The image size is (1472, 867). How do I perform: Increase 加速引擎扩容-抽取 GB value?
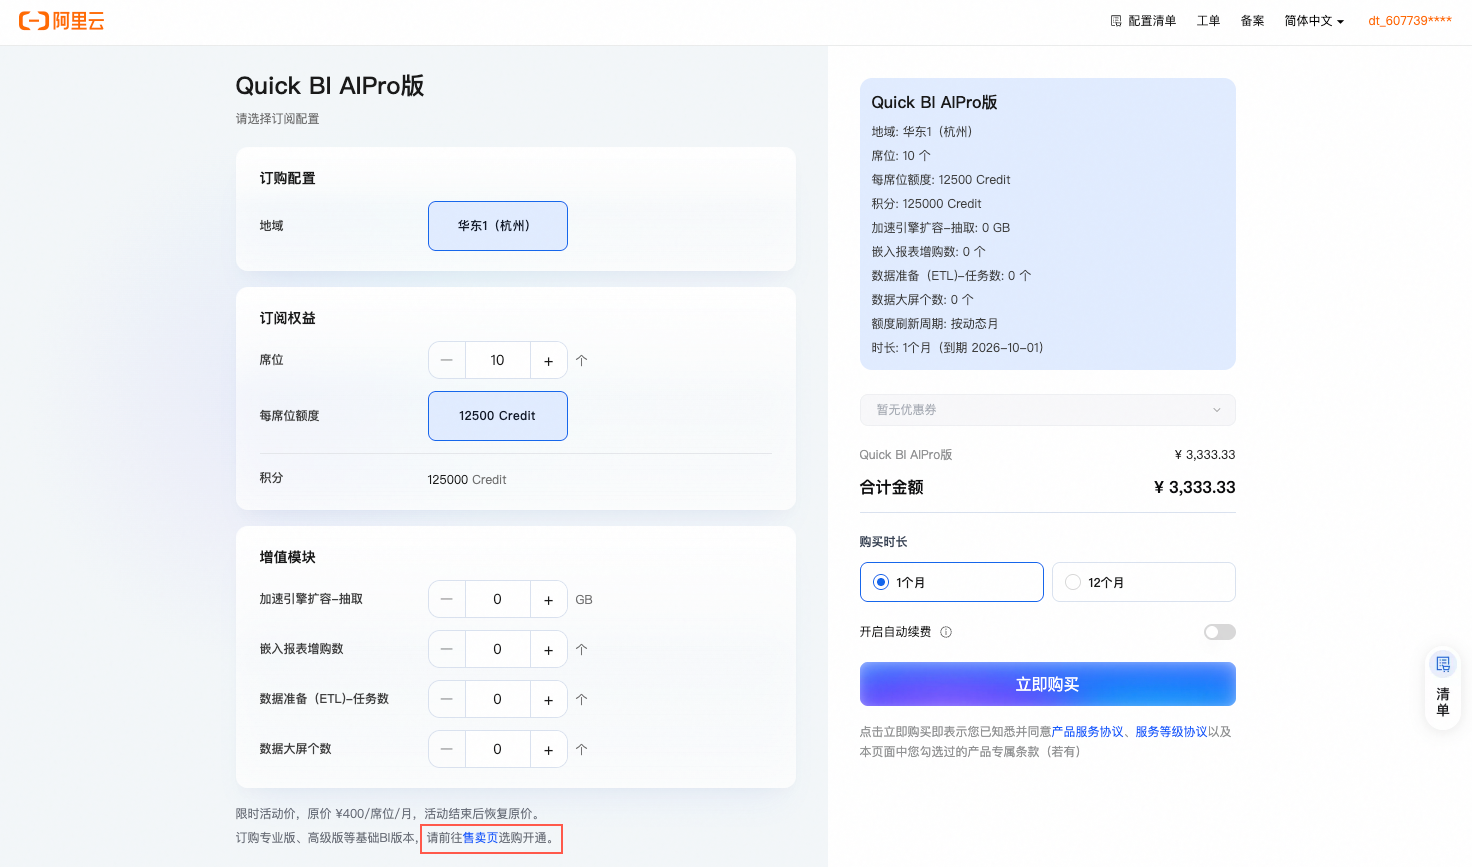point(548,599)
